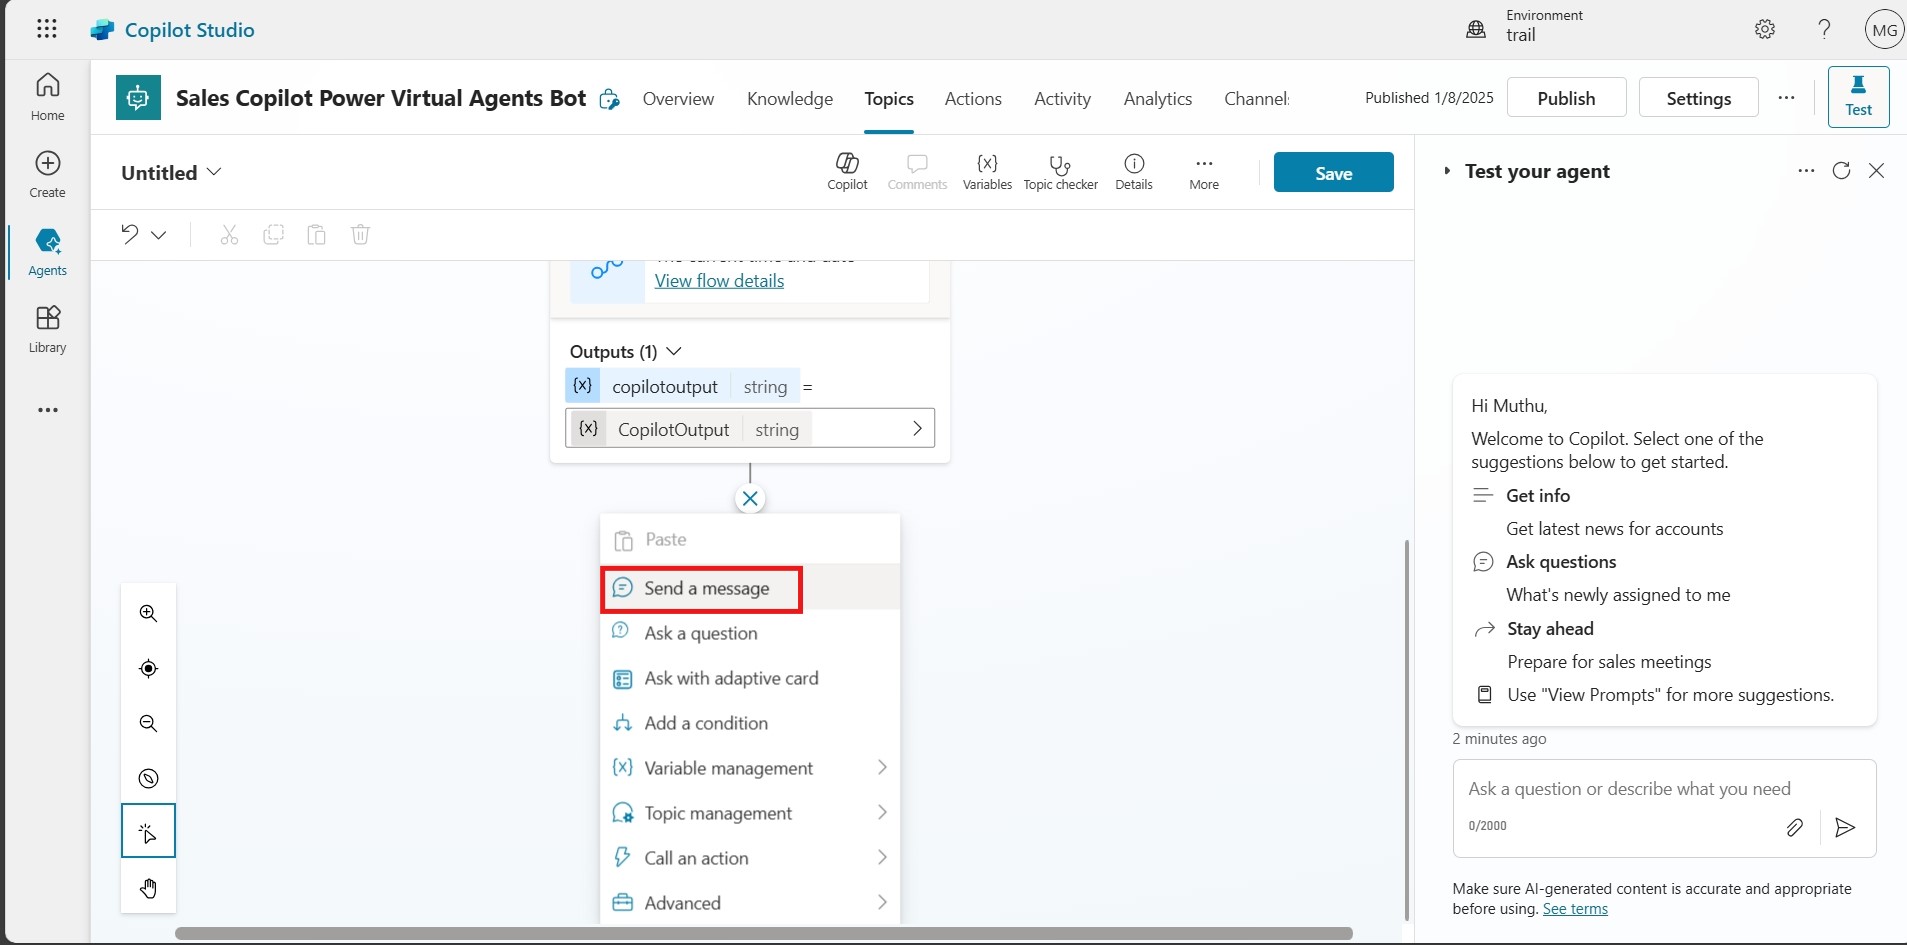
Task: Choose Send a message from menu
Action: [x=706, y=589]
